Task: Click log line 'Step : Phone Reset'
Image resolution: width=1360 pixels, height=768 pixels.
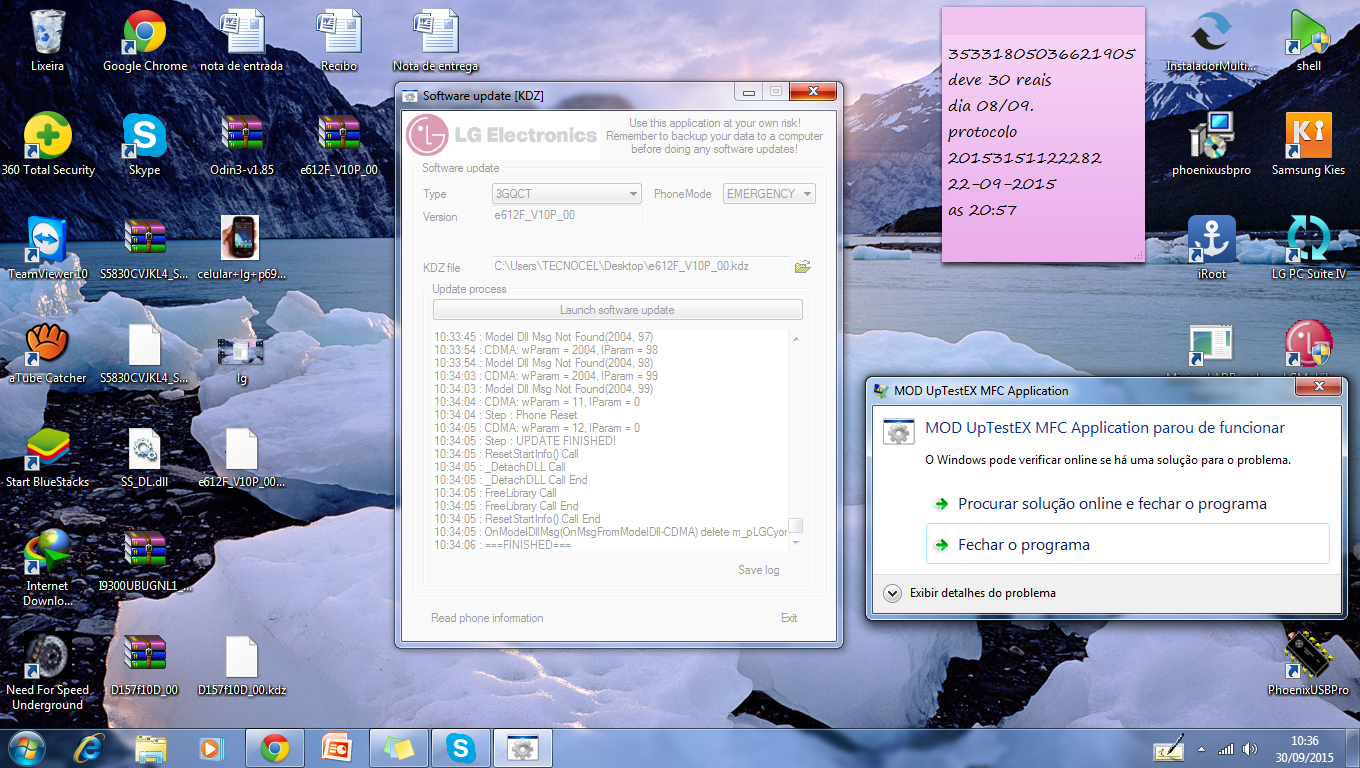Action: [506, 415]
